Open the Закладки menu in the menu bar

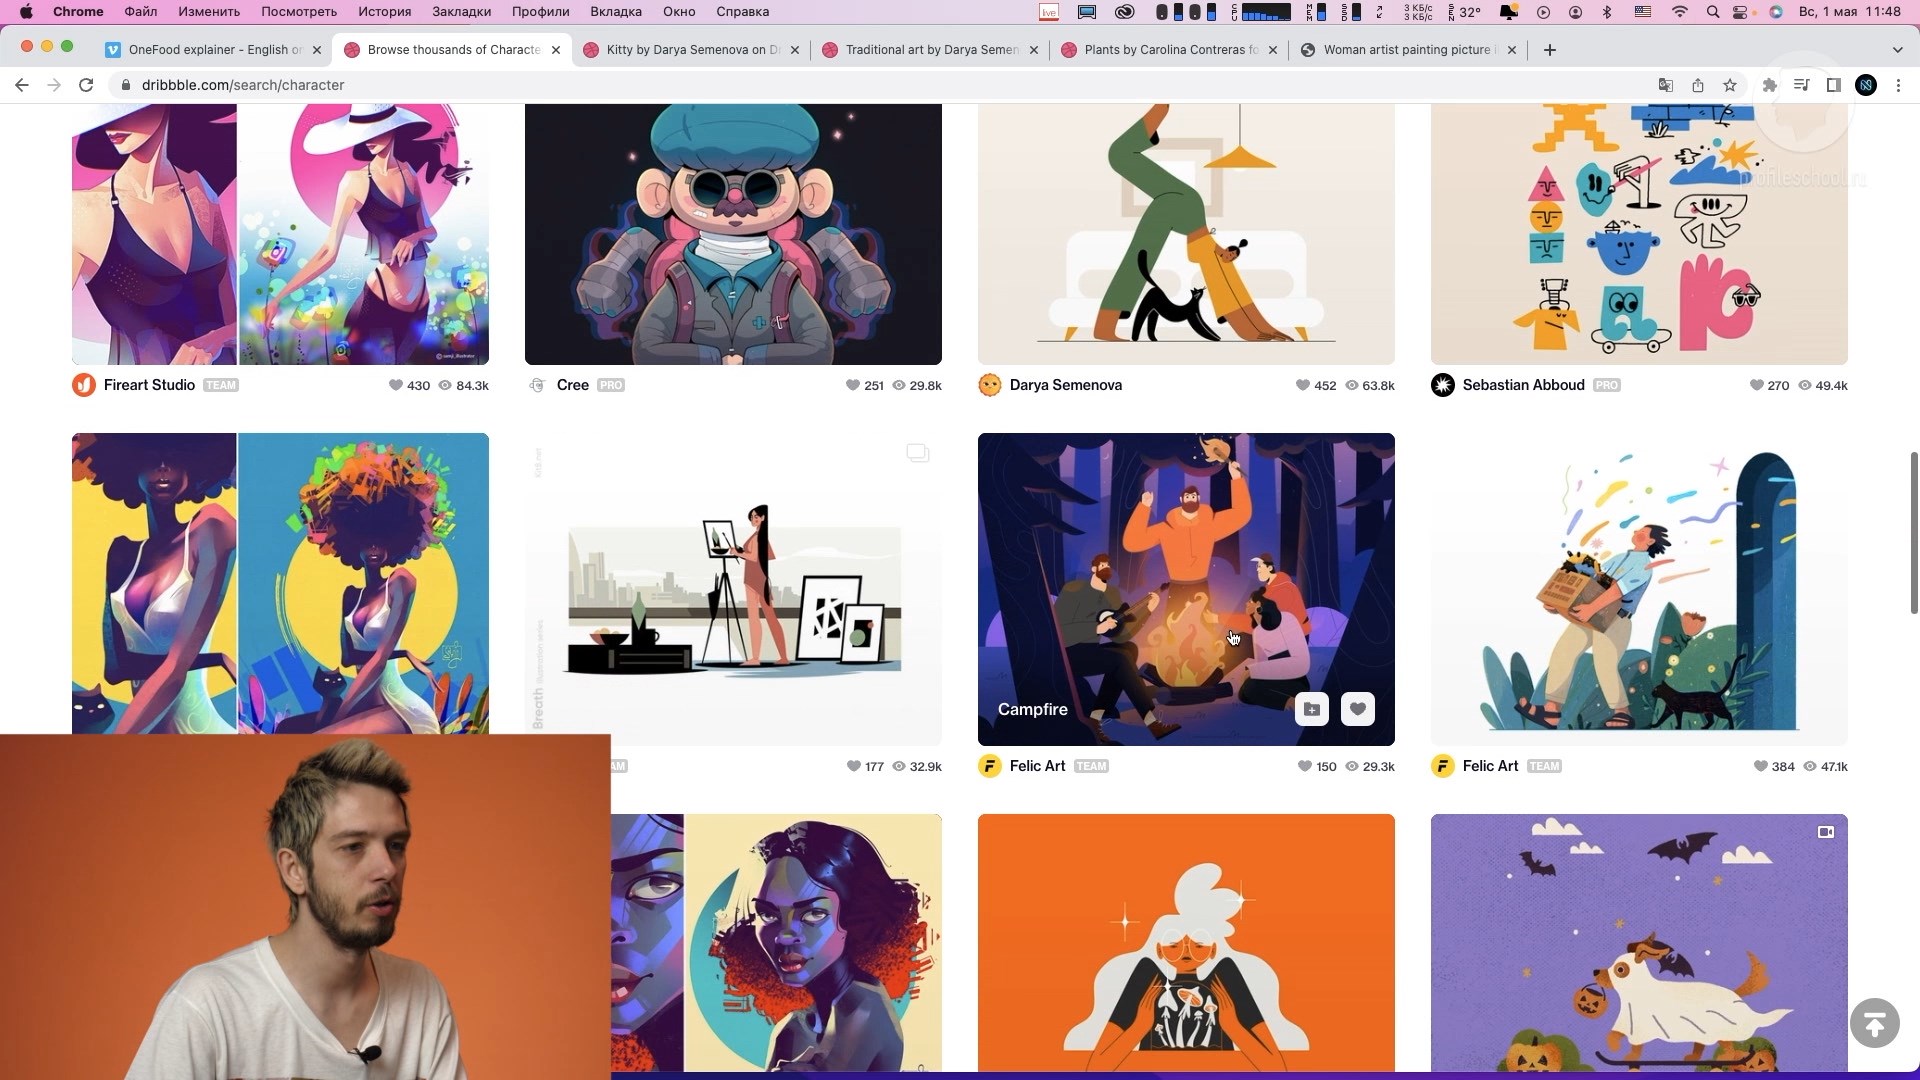[461, 12]
